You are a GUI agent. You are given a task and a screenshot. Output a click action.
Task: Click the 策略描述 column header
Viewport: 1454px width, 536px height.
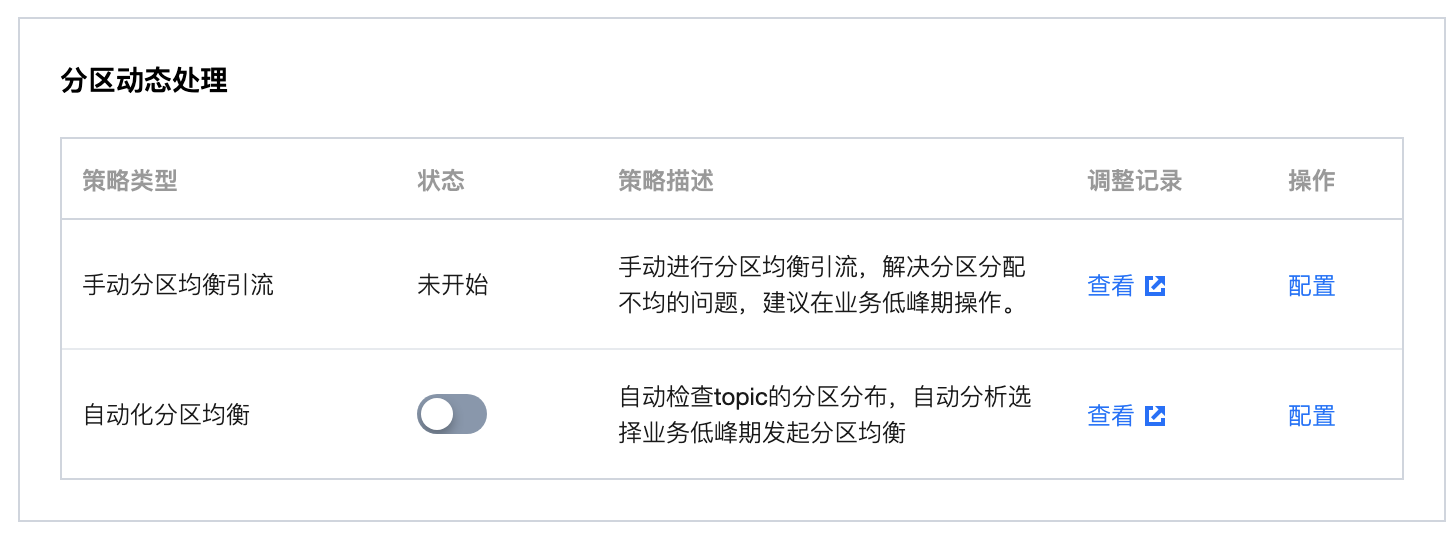(666, 181)
